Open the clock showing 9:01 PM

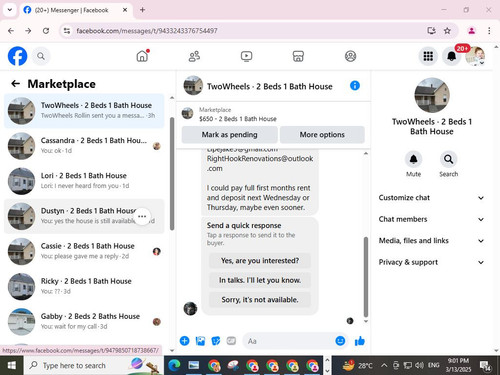pos(458,365)
